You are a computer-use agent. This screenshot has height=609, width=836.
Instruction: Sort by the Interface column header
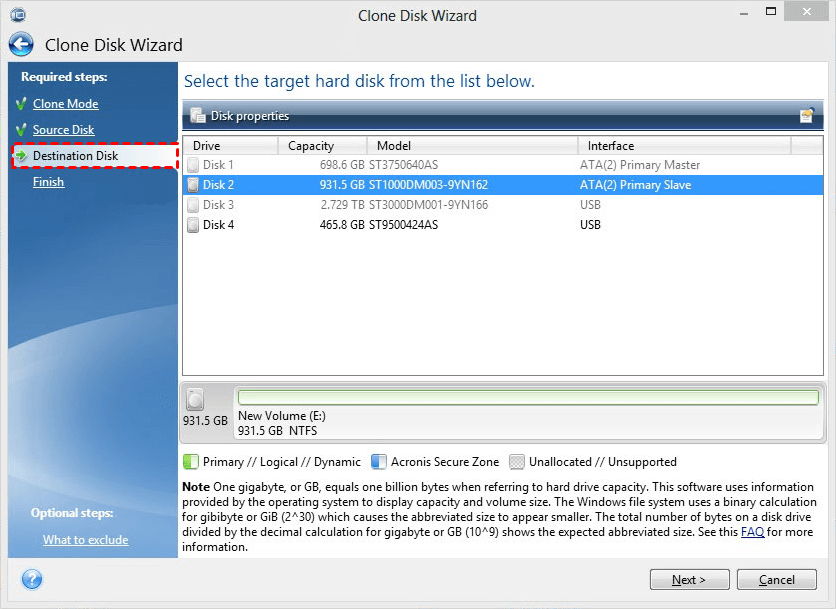point(685,146)
